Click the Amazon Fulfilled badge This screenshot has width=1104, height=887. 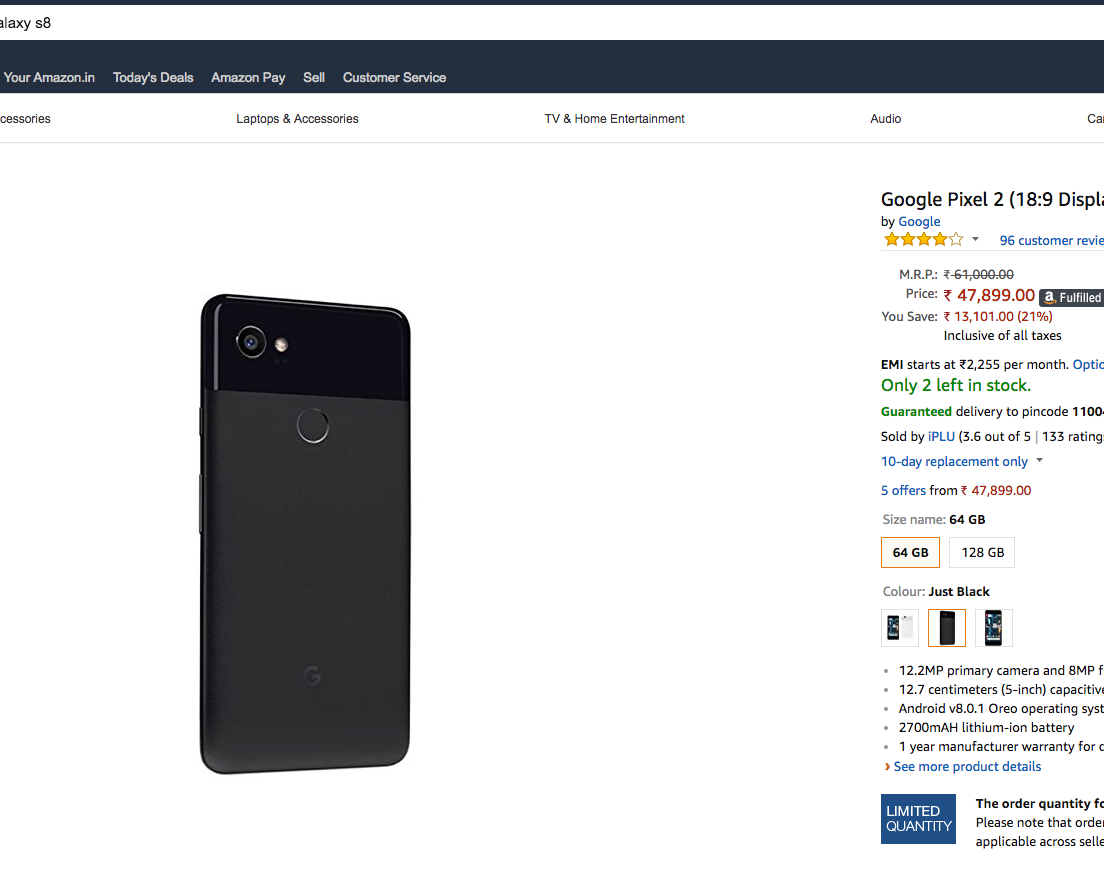pyautogui.click(x=1071, y=297)
